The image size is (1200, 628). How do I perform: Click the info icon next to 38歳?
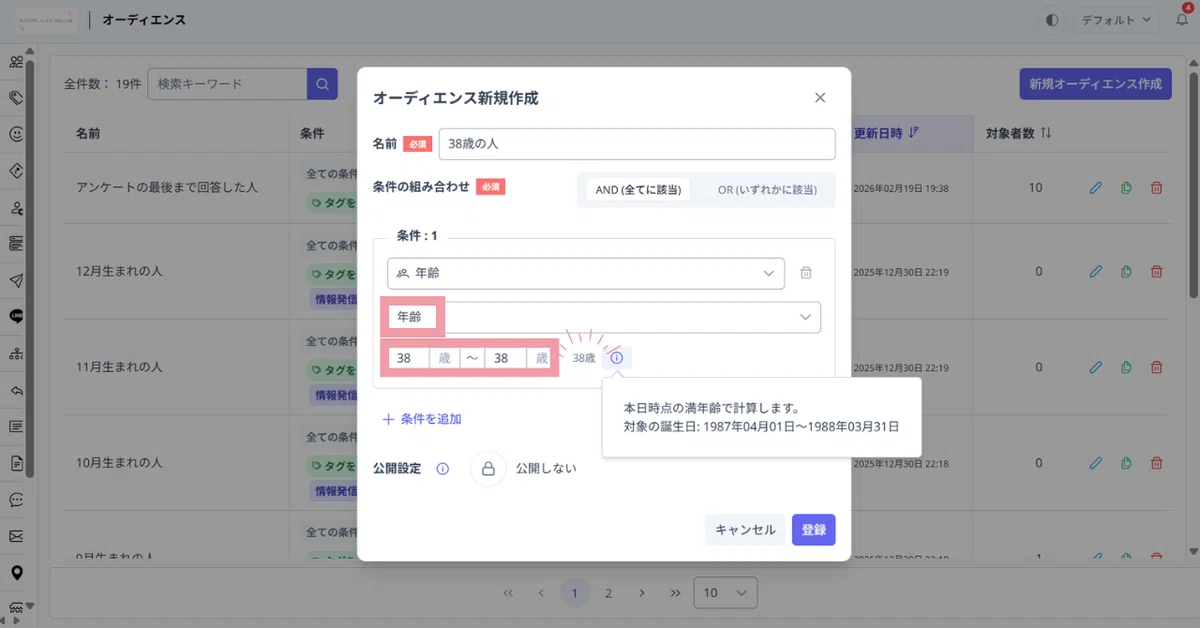pos(616,357)
